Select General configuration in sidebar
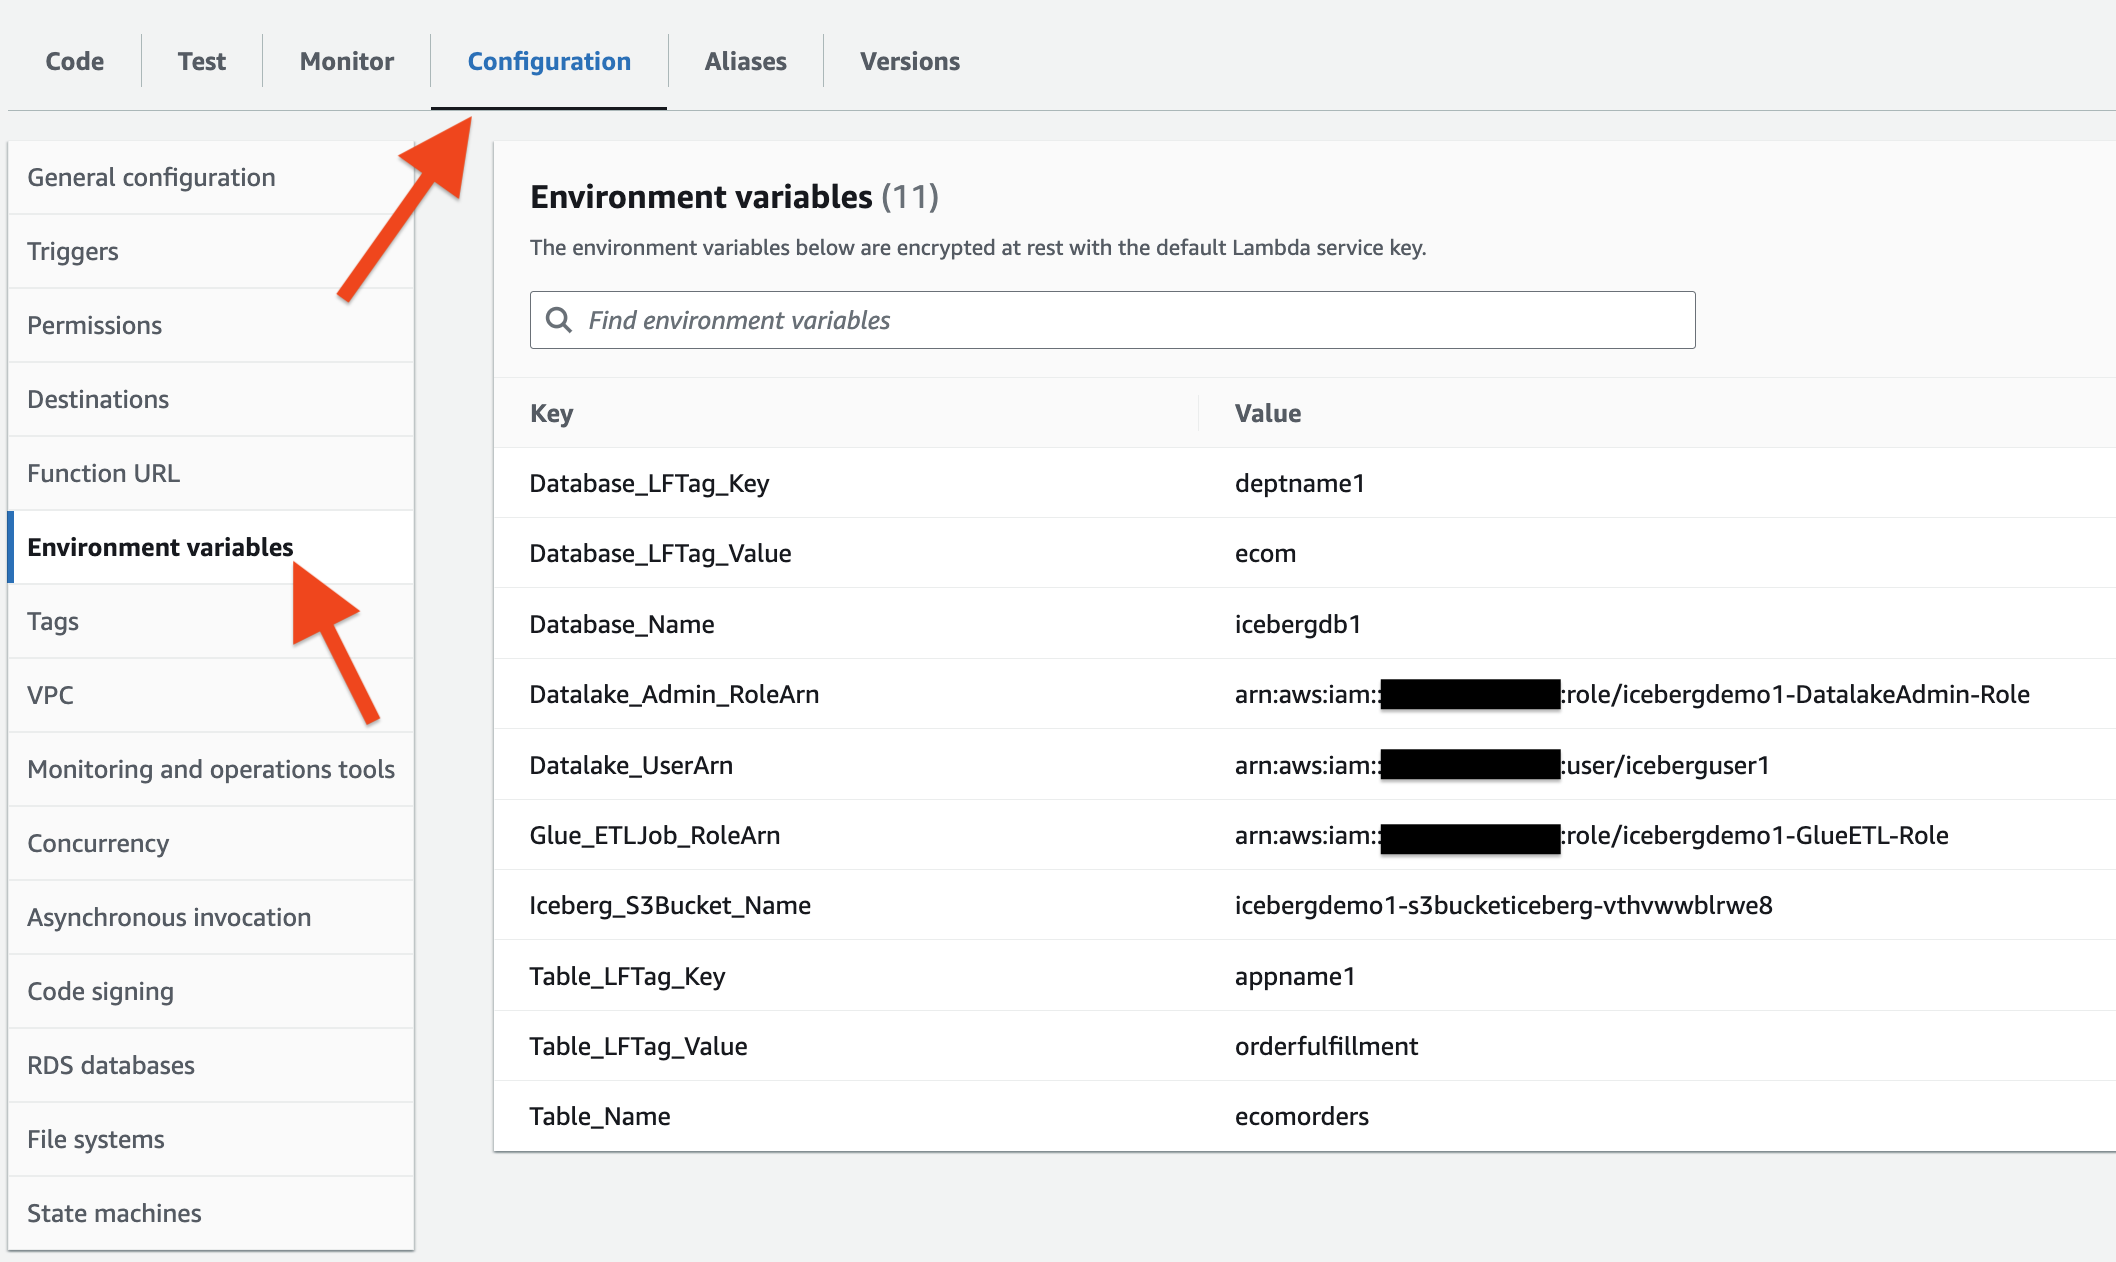Screen dimensions: 2116x1262 pyautogui.click(x=151, y=178)
